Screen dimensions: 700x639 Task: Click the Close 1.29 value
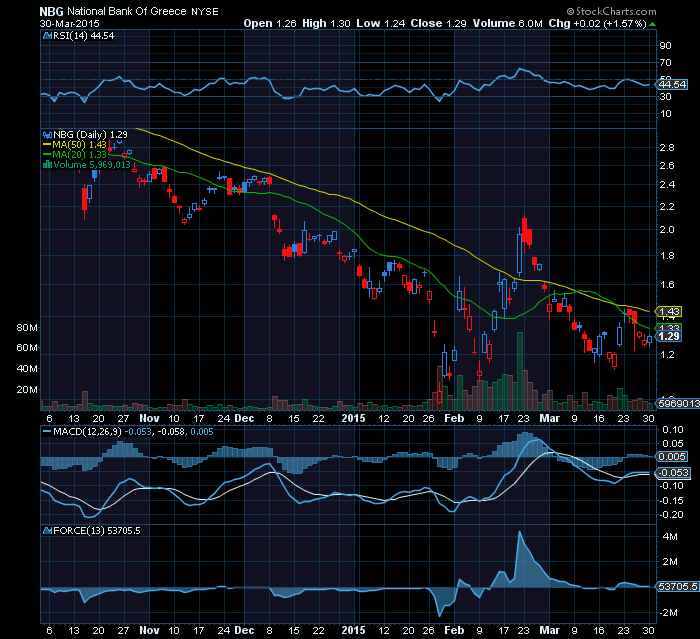[438, 23]
